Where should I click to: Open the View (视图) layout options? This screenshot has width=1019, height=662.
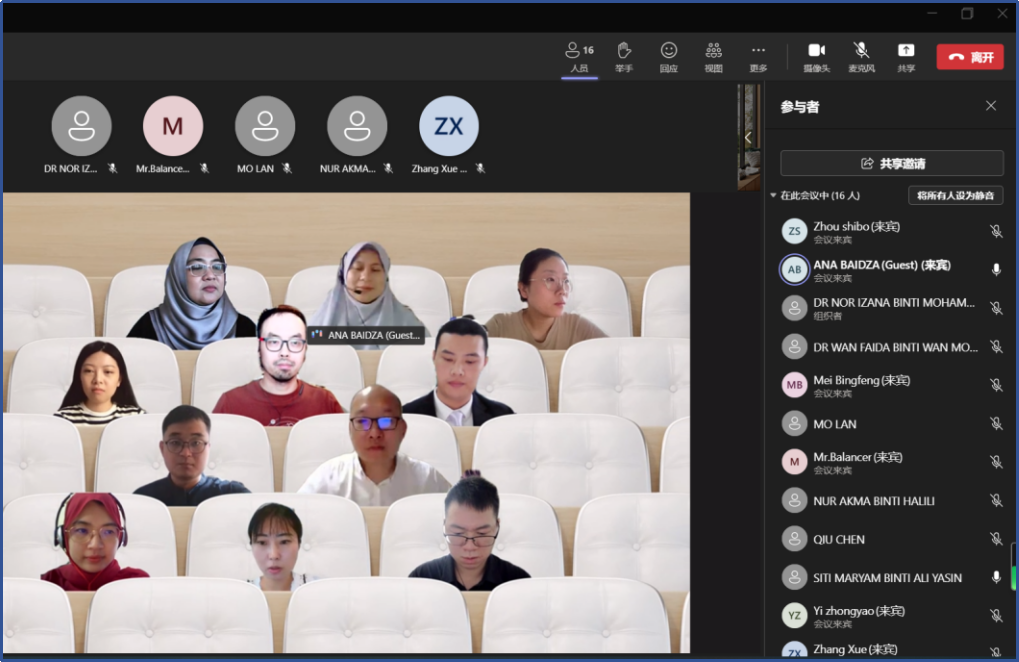click(713, 56)
